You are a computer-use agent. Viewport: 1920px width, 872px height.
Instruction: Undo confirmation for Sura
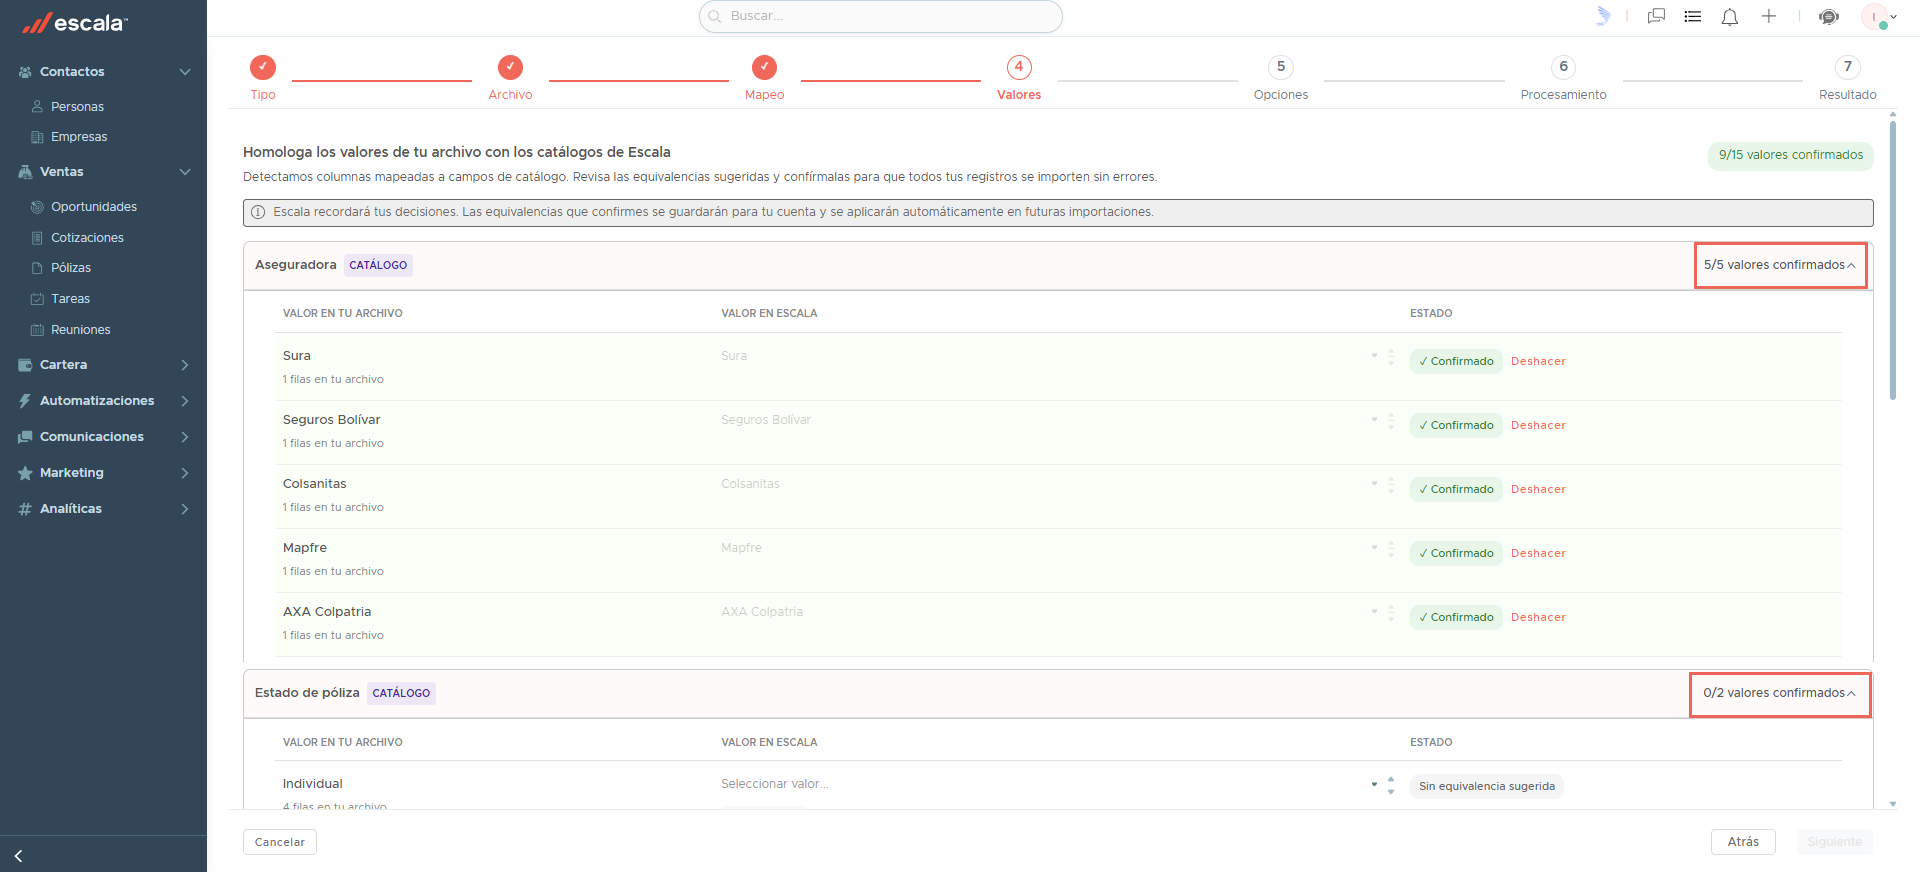click(1538, 361)
